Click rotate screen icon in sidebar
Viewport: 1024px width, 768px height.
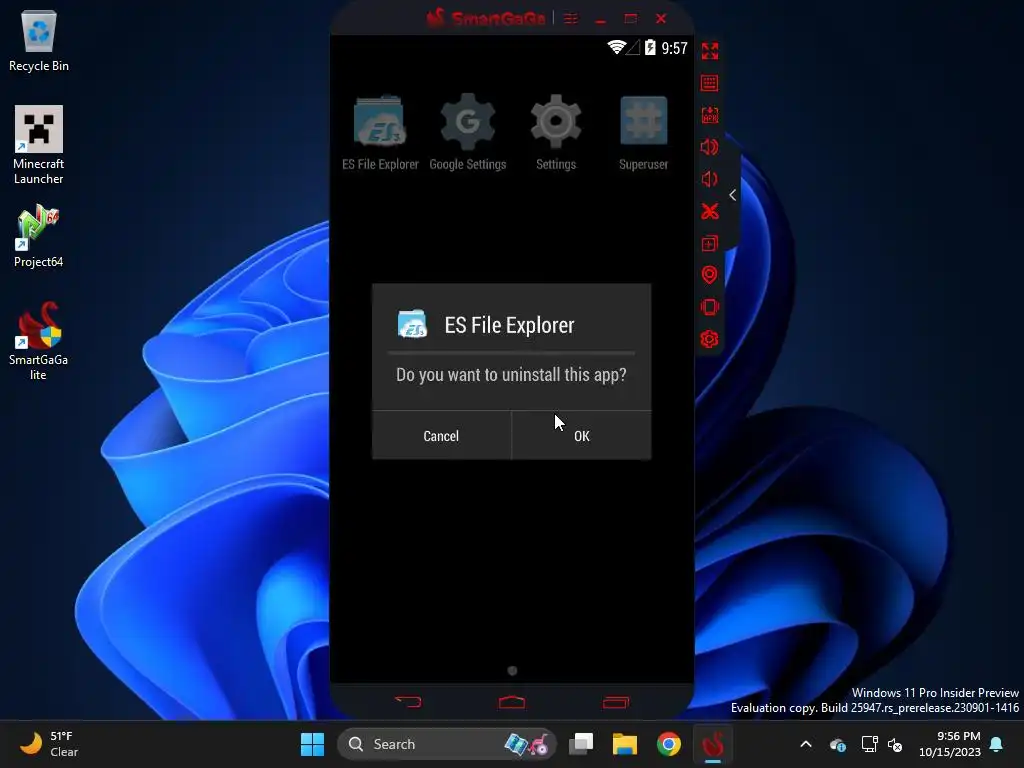click(710, 307)
